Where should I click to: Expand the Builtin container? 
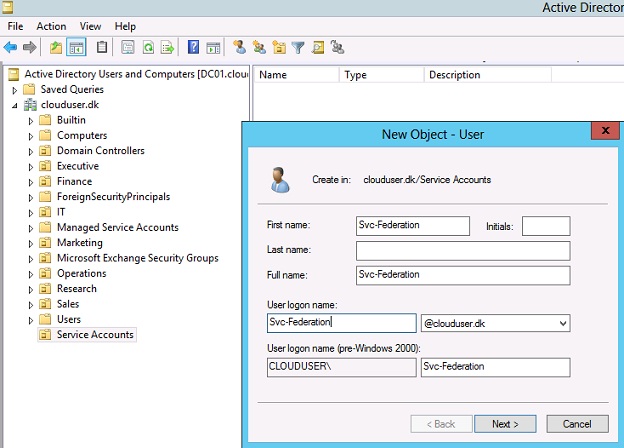[x=31, y=121]
